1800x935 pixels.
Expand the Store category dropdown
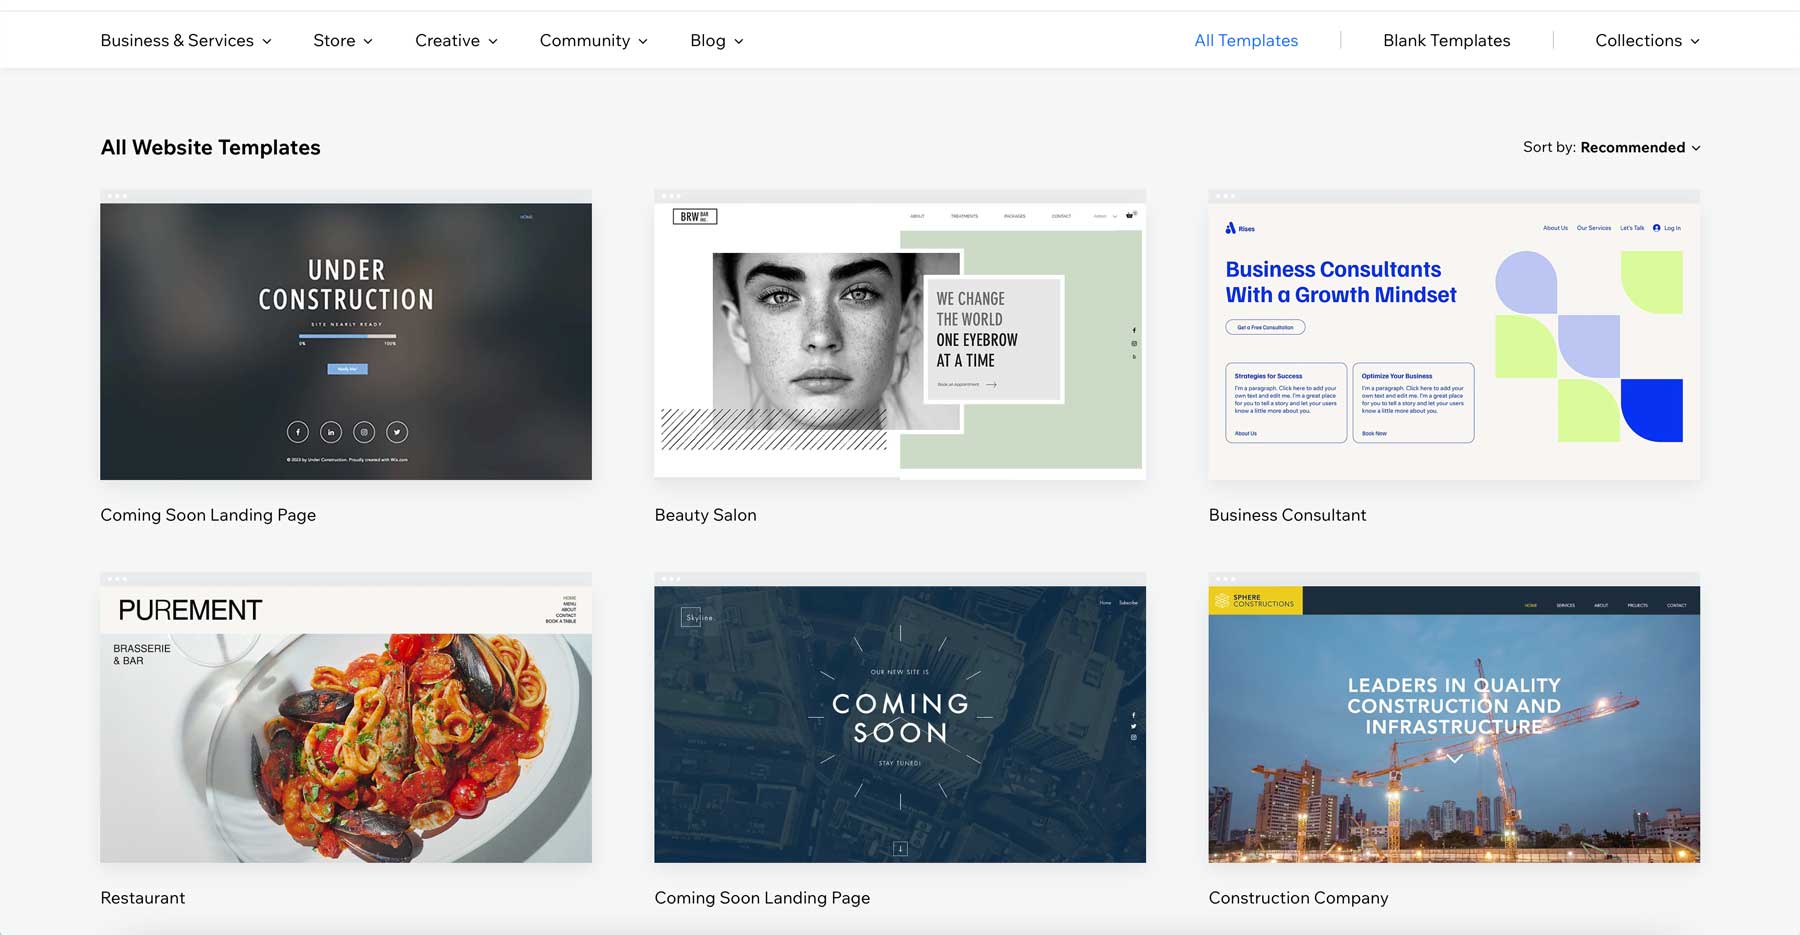point(343,41)
